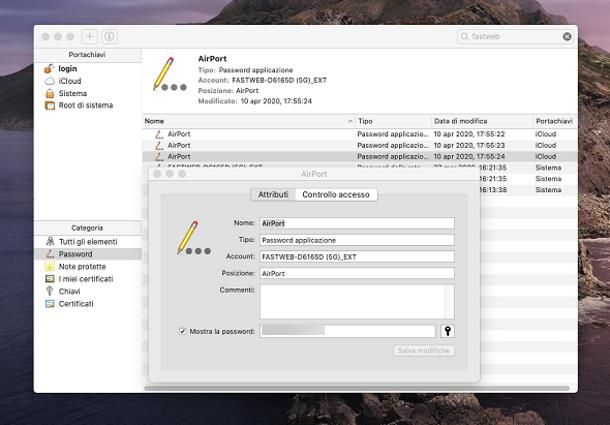610x425 pixels.
Task: Show Tutti gli elementi category
Action: click(88, 242)
